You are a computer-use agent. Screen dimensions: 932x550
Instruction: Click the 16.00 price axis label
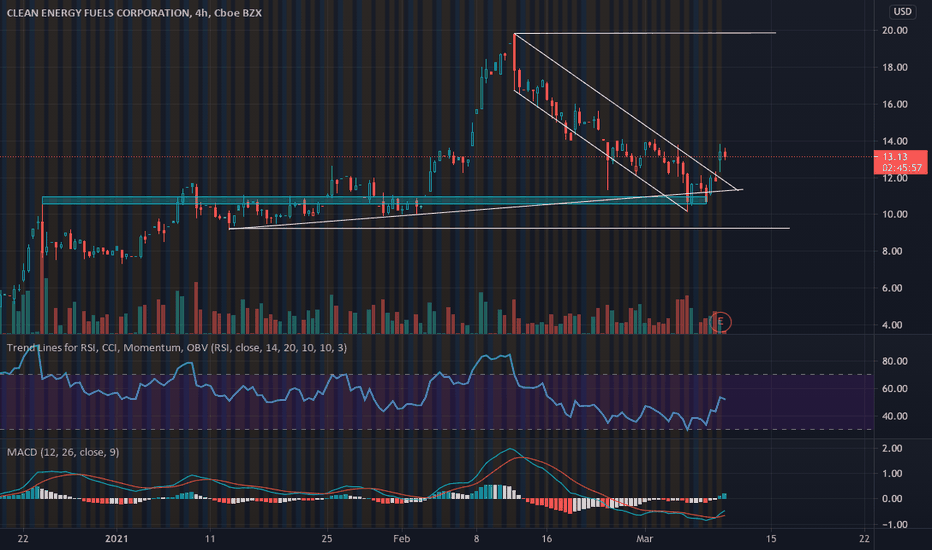point(895,104)
